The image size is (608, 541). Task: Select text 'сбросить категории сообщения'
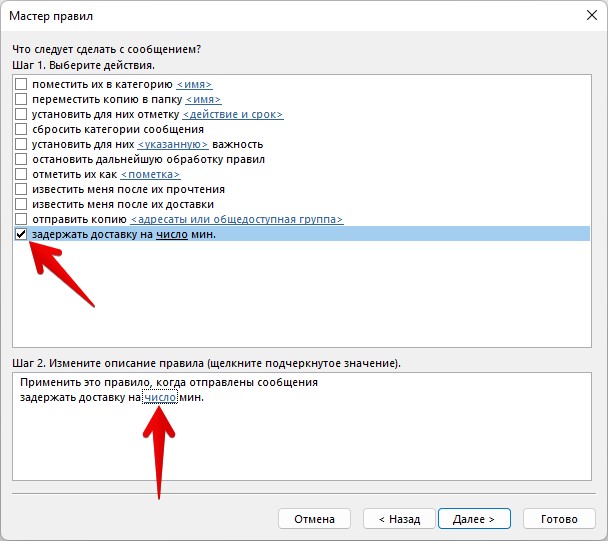[118, 129]
